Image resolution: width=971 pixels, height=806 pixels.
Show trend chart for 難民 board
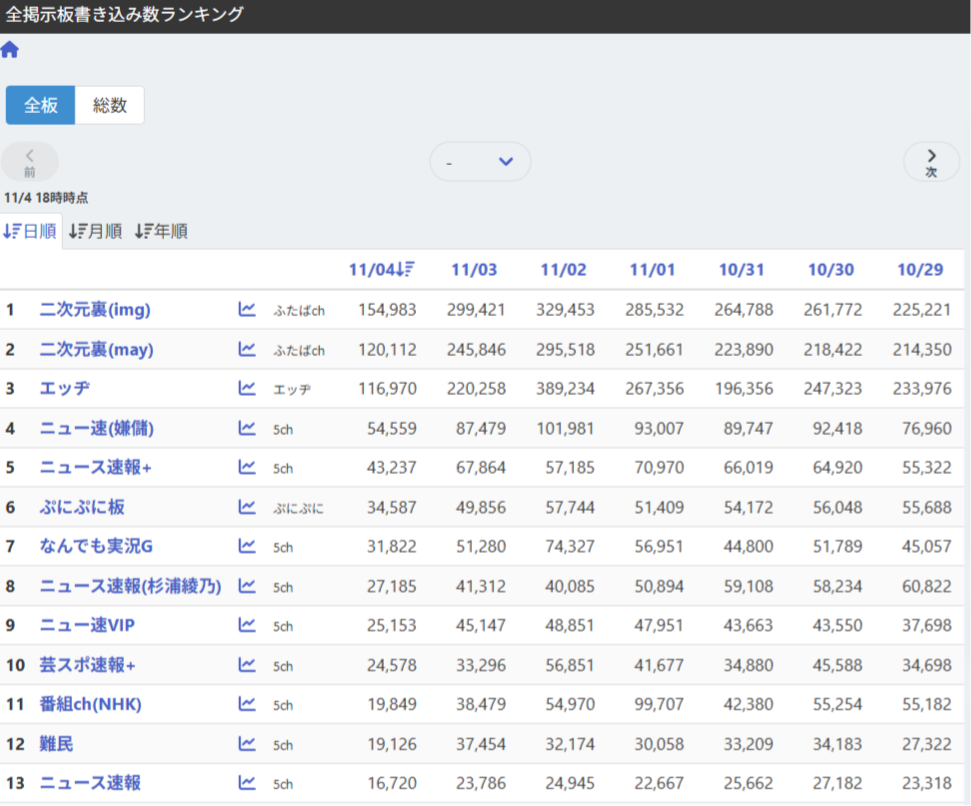[x=247, y=744]
